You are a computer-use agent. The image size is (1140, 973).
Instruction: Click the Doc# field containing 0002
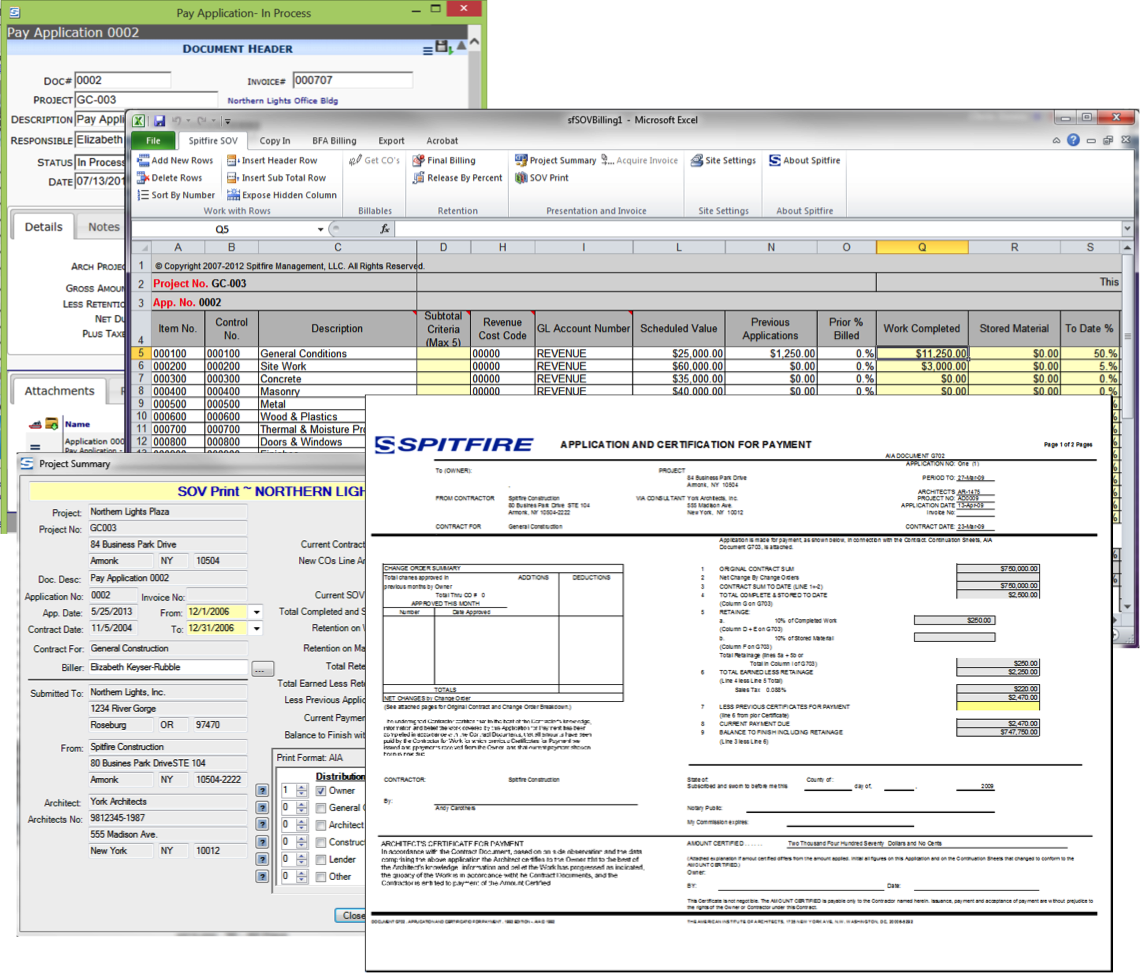(x=123, y=80)
